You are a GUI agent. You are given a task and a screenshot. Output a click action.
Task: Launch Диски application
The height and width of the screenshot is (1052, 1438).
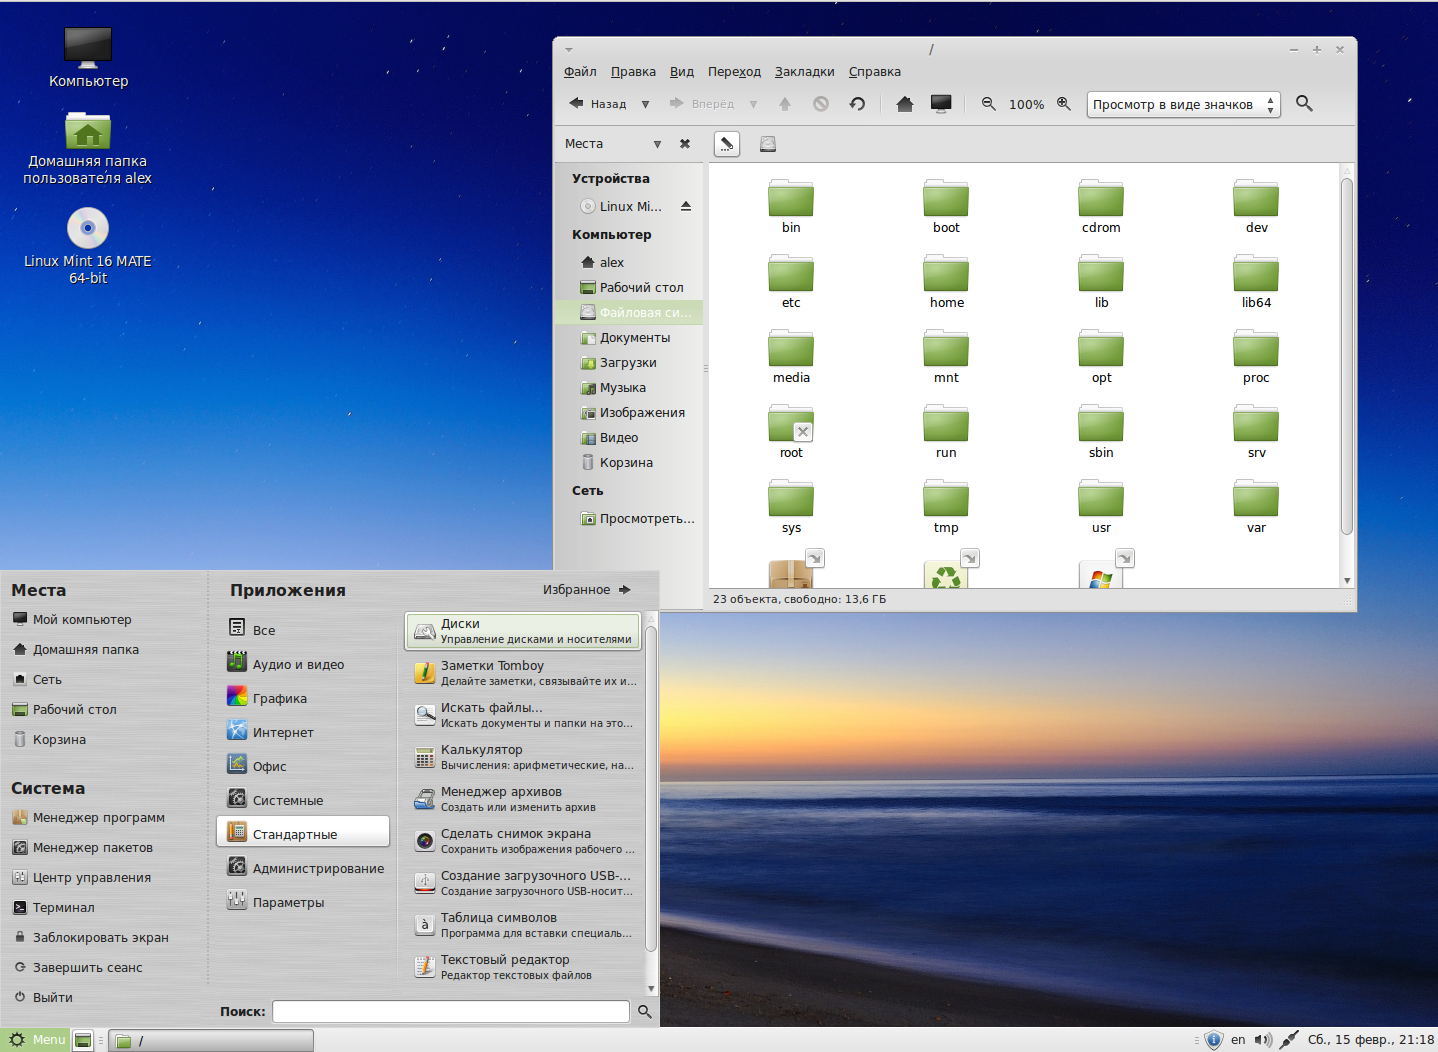[523, 631]
